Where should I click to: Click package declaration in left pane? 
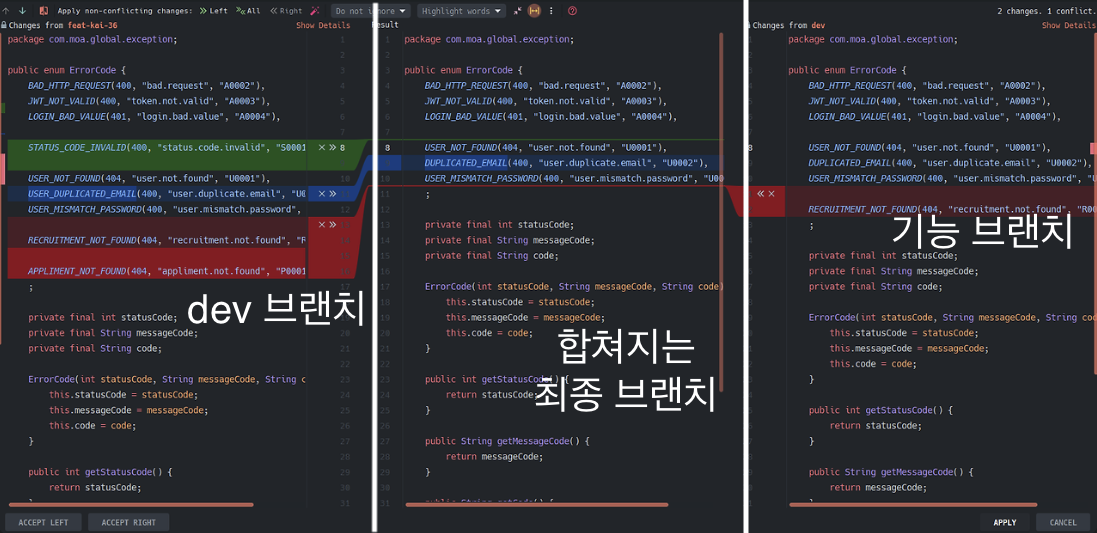(92, 39)
